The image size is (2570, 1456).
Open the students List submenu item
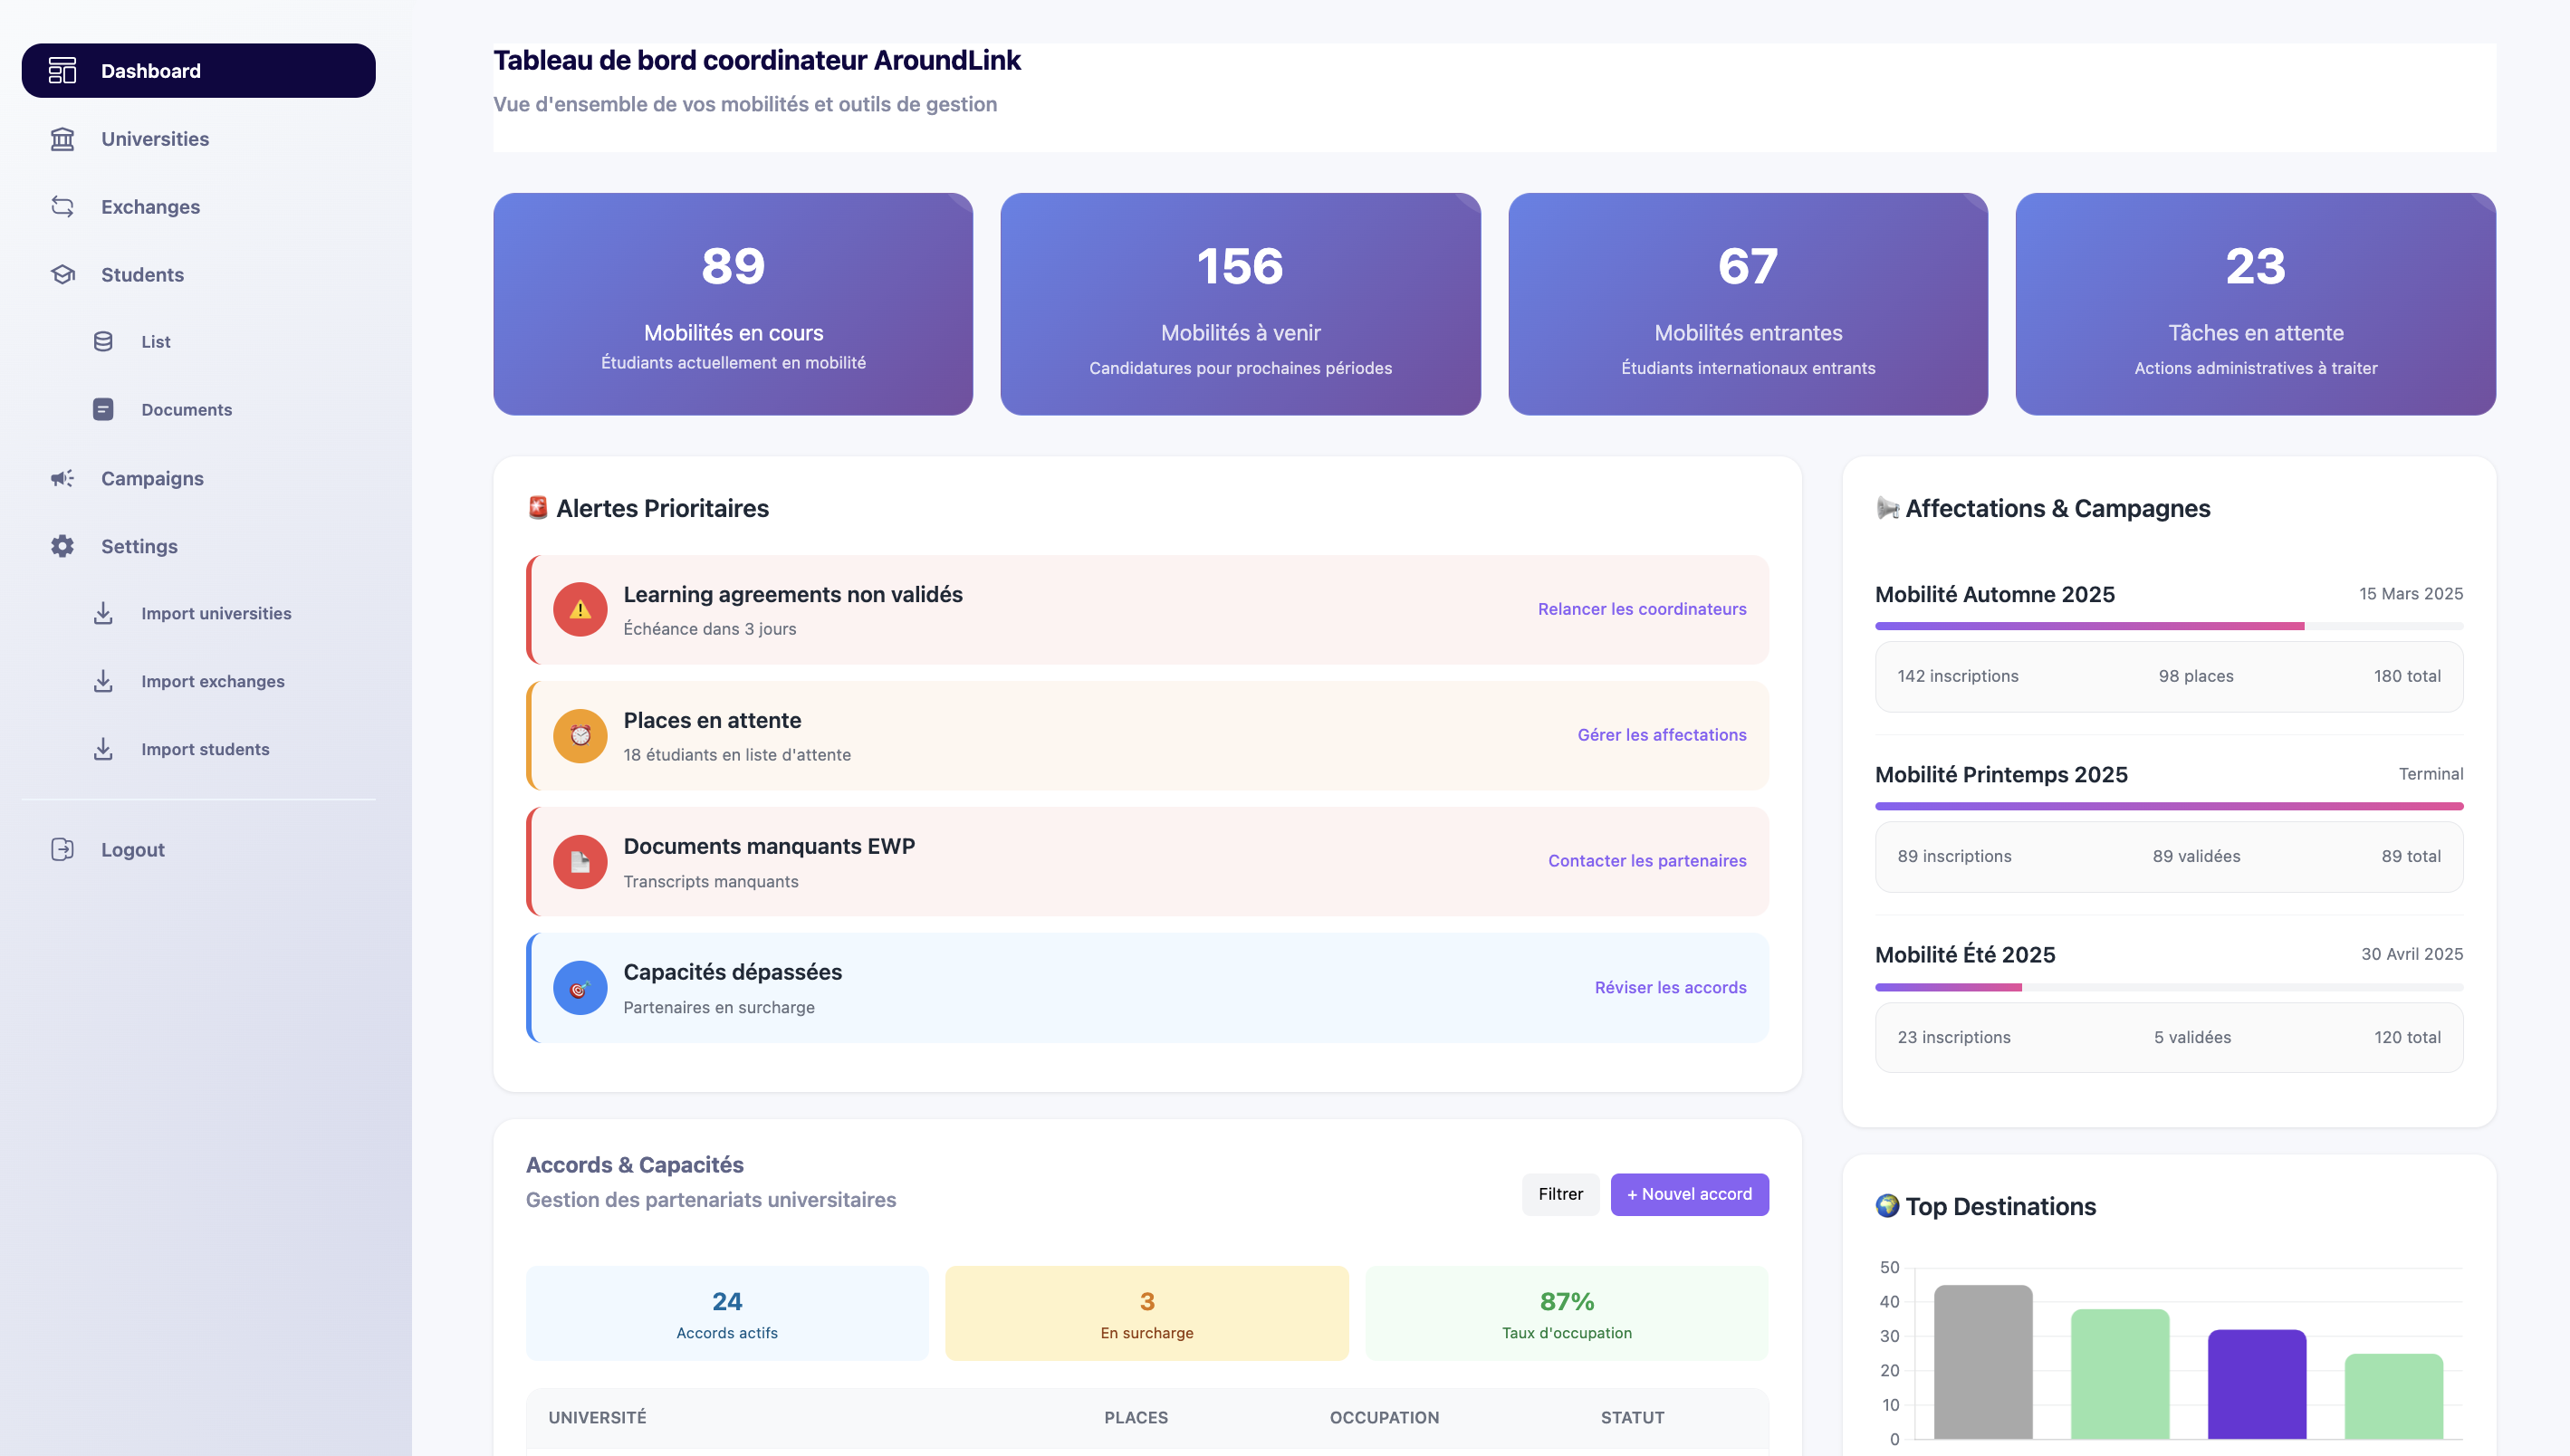pyautogui.click(x=155, y=342)
